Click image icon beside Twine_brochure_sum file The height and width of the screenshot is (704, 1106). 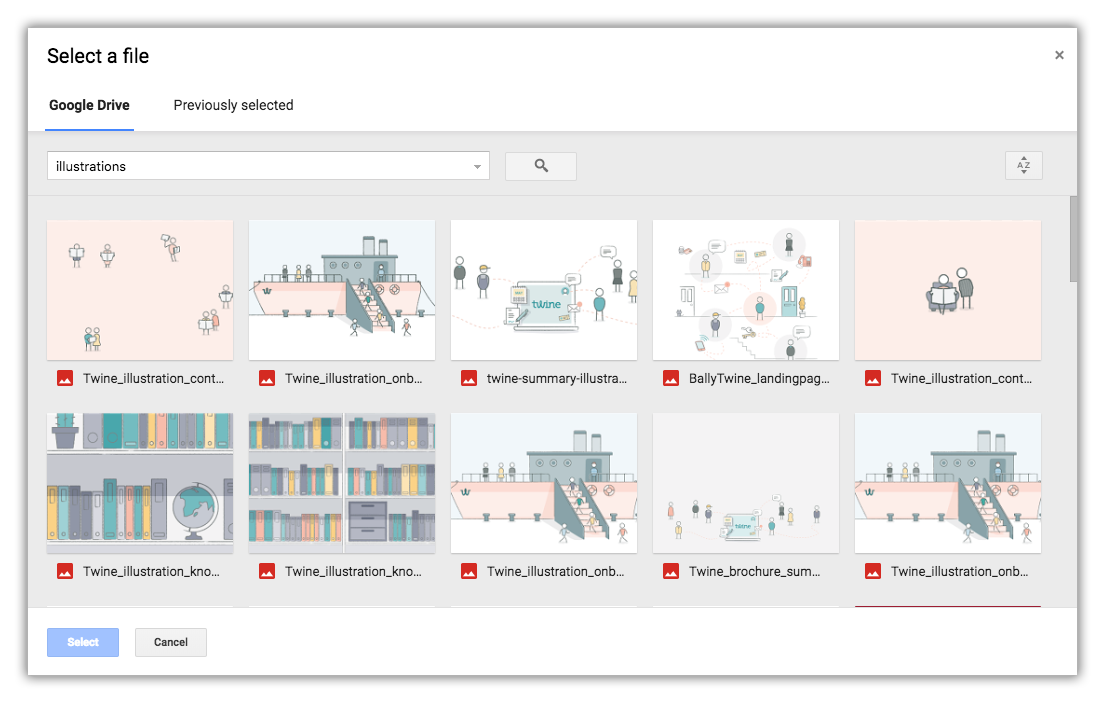pyautogui.click(x=671, y=571)
